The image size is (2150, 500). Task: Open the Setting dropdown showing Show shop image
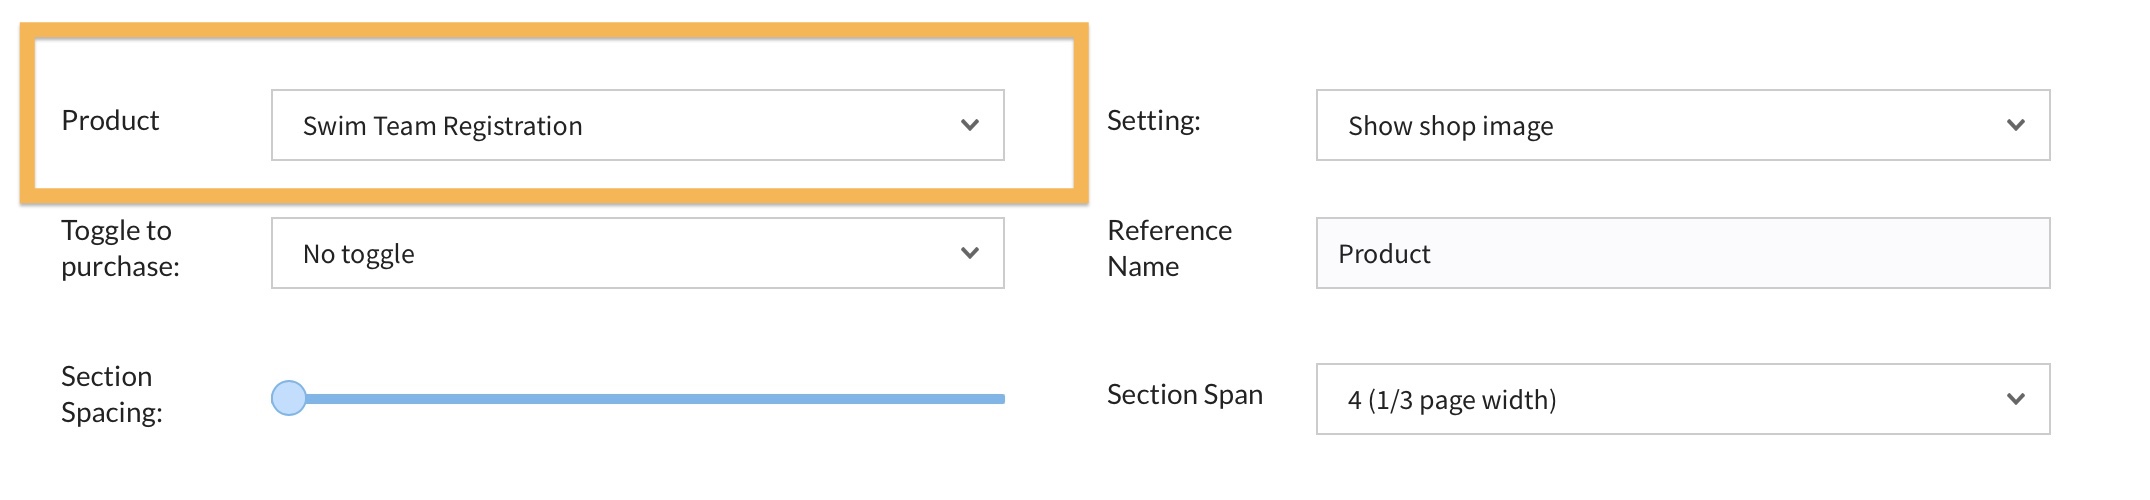point(1682,125)
